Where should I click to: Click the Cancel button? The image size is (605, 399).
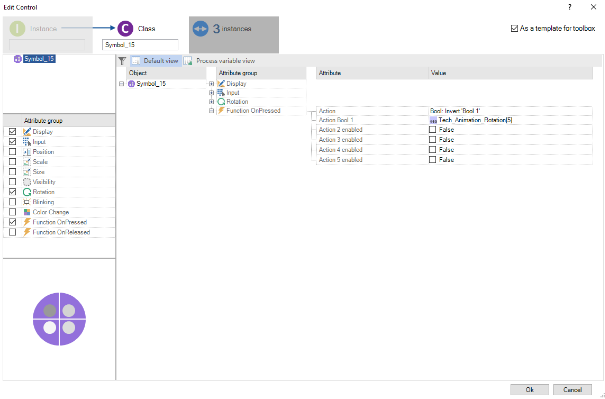point(572,390)
